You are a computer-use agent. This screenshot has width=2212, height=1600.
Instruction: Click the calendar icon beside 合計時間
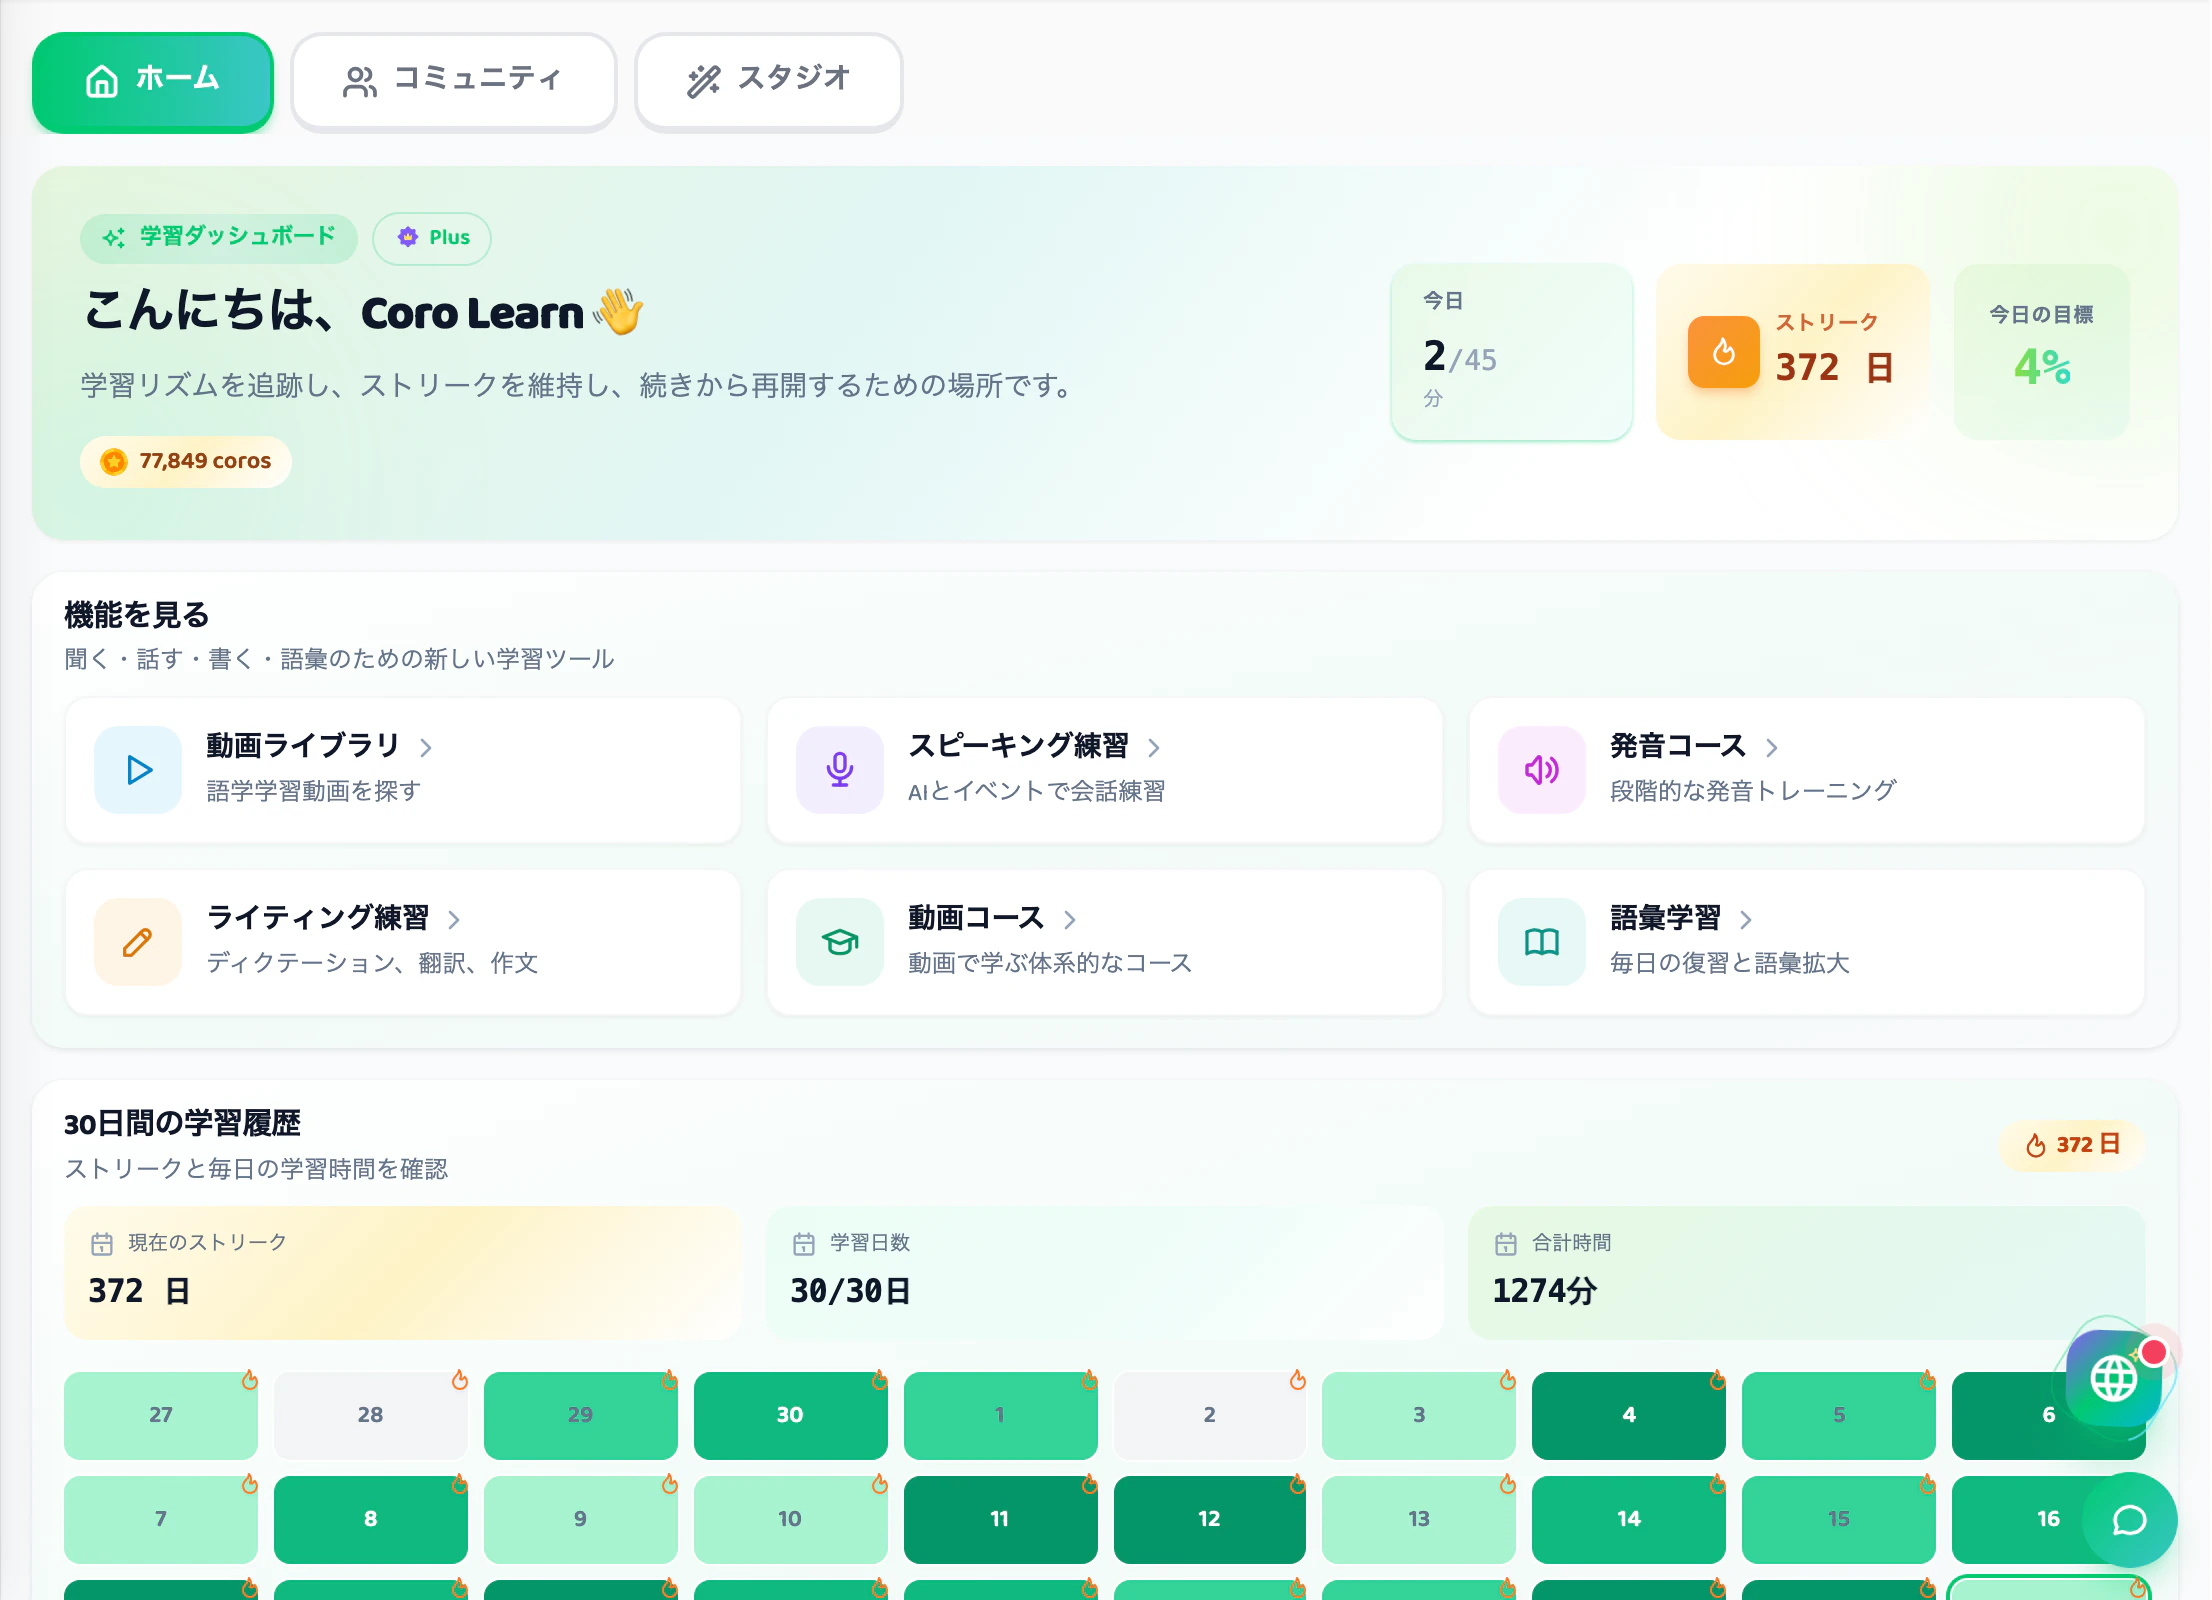tap(1506, 1243)
